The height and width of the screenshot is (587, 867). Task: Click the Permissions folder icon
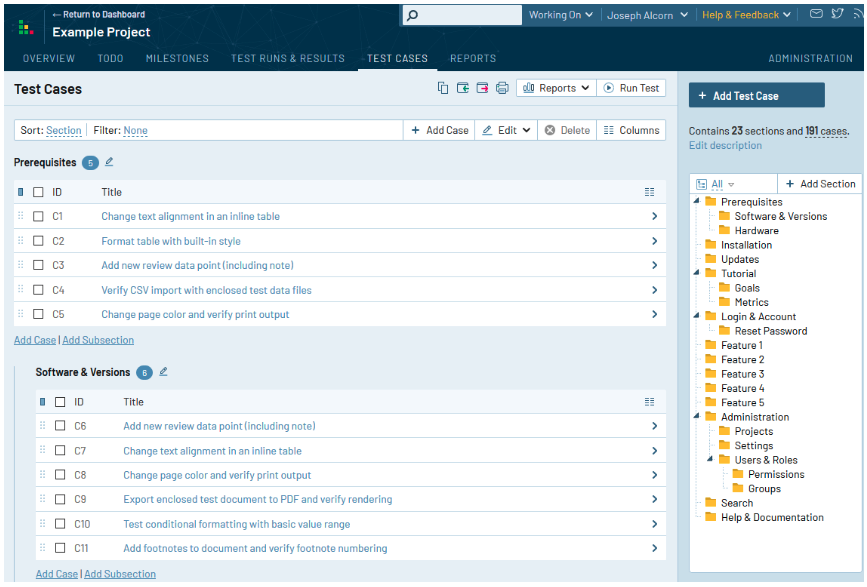[738, 474]
